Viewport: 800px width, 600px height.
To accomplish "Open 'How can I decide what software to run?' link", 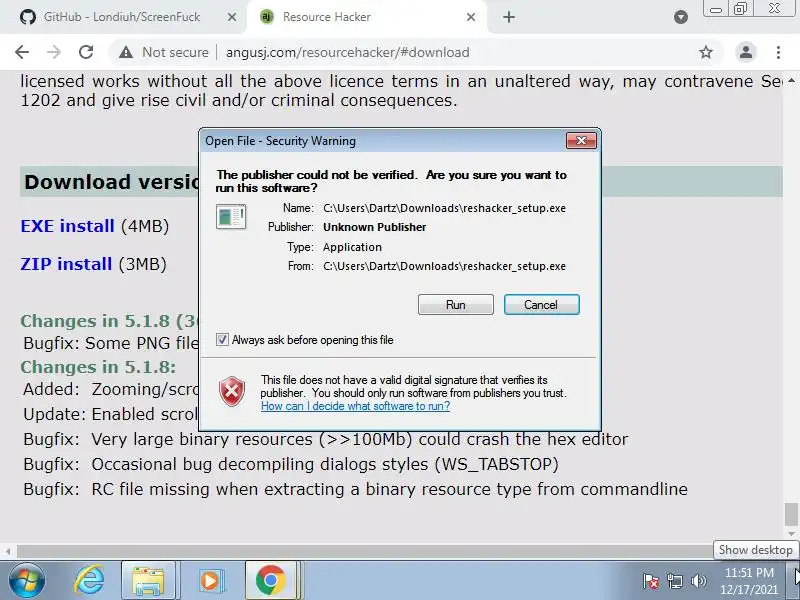I will (x=355, y=406).
